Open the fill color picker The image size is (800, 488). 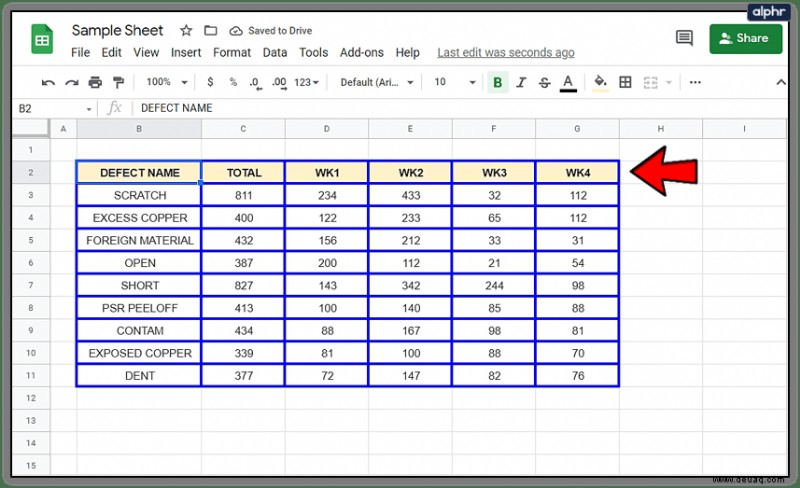click(x=601, y=83)
